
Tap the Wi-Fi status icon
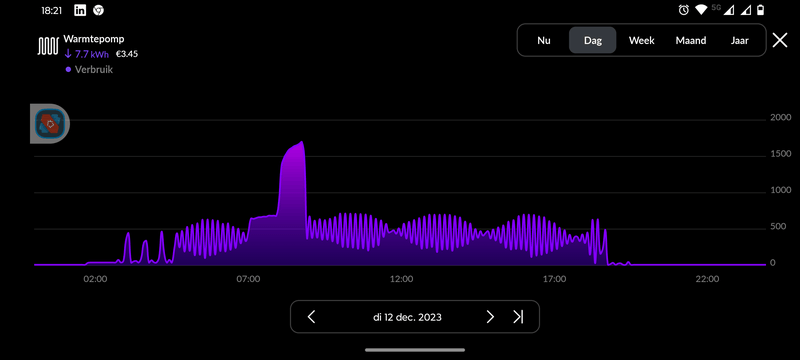pyautogui.click(x=701, y=10)
